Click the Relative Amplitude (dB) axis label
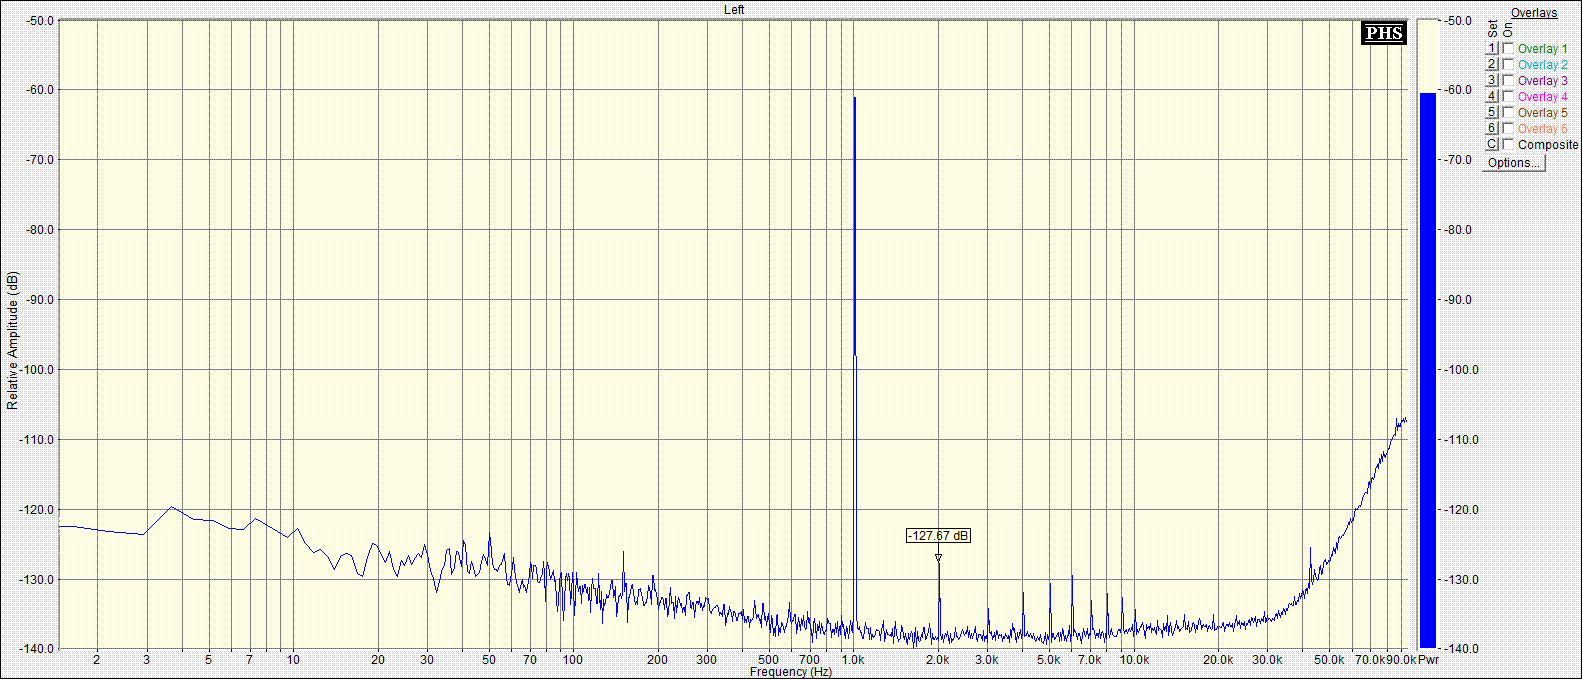Screen dimensions: 1582x679 (12, 340)
